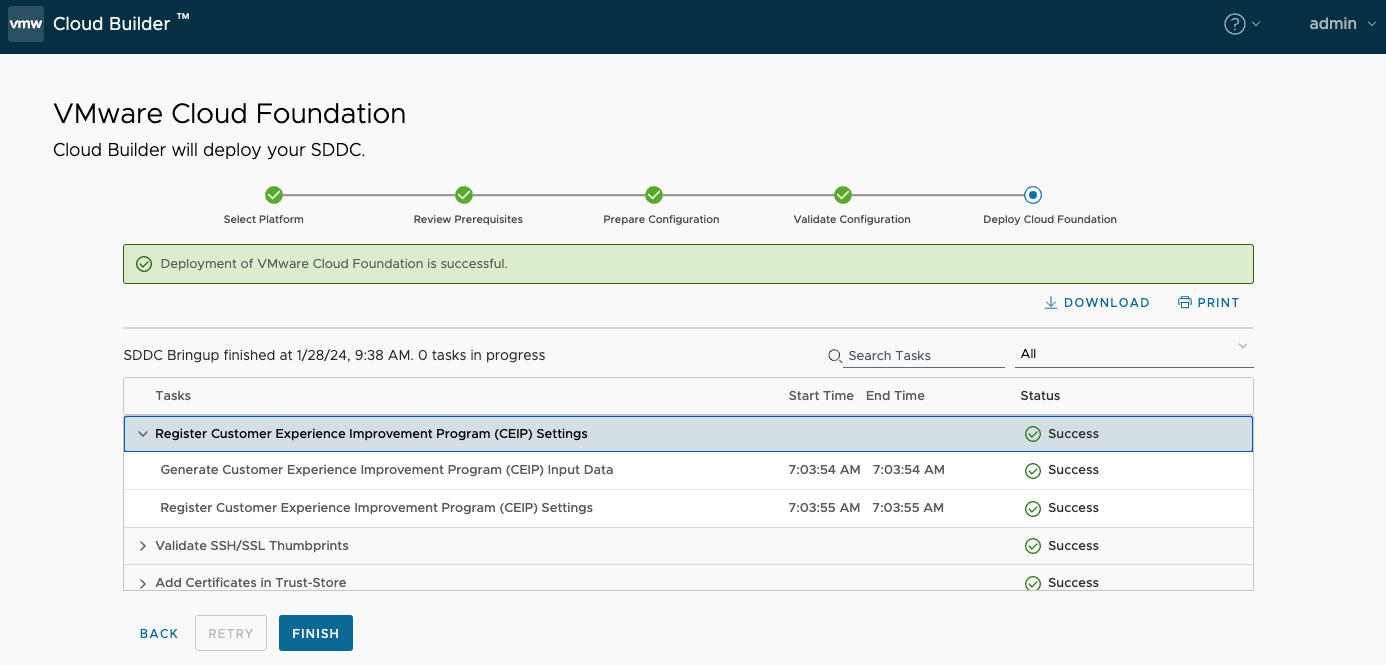This screenshot has width=1386, height=665.
Task: Click Validate Configuration step label
Action: coord(852,219)
